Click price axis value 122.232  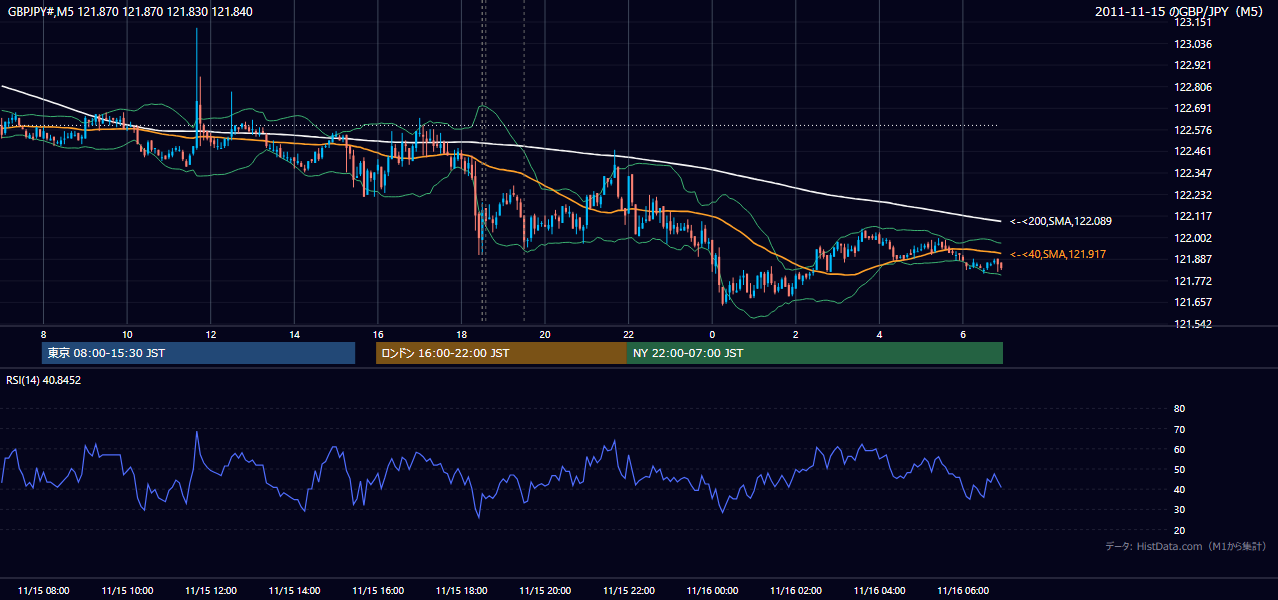[x=1192, y=195]
